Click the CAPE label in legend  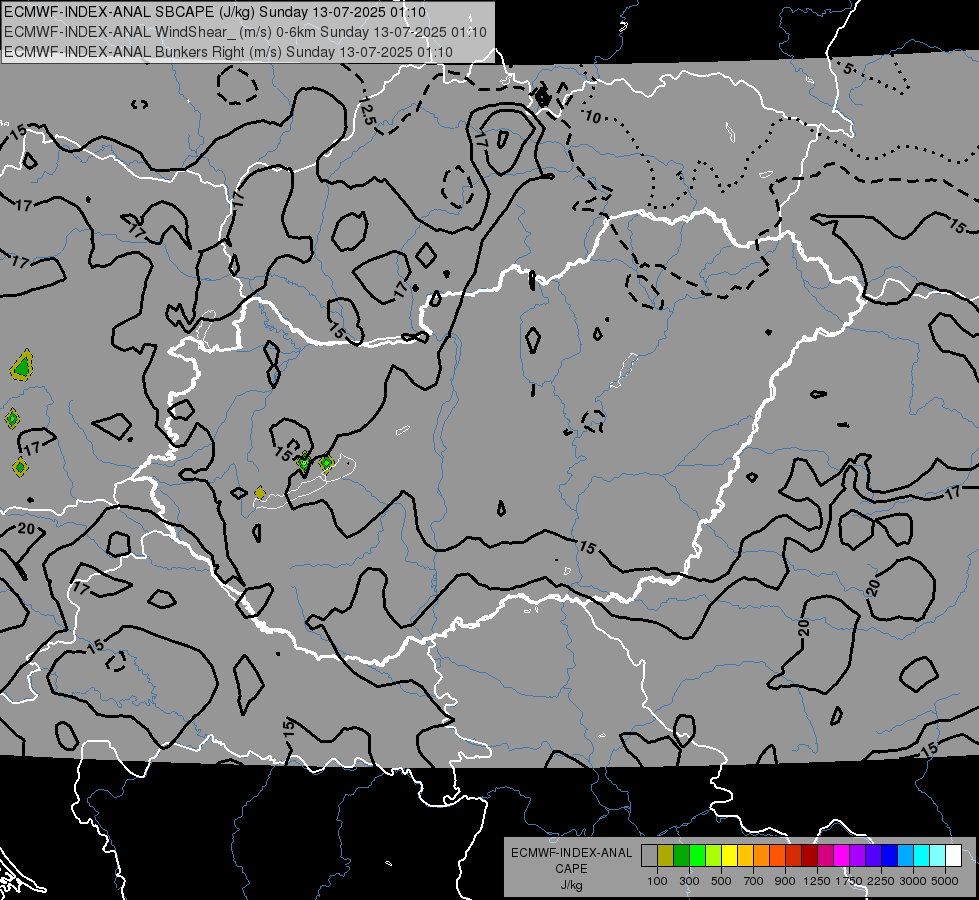[x=571, y=869]
